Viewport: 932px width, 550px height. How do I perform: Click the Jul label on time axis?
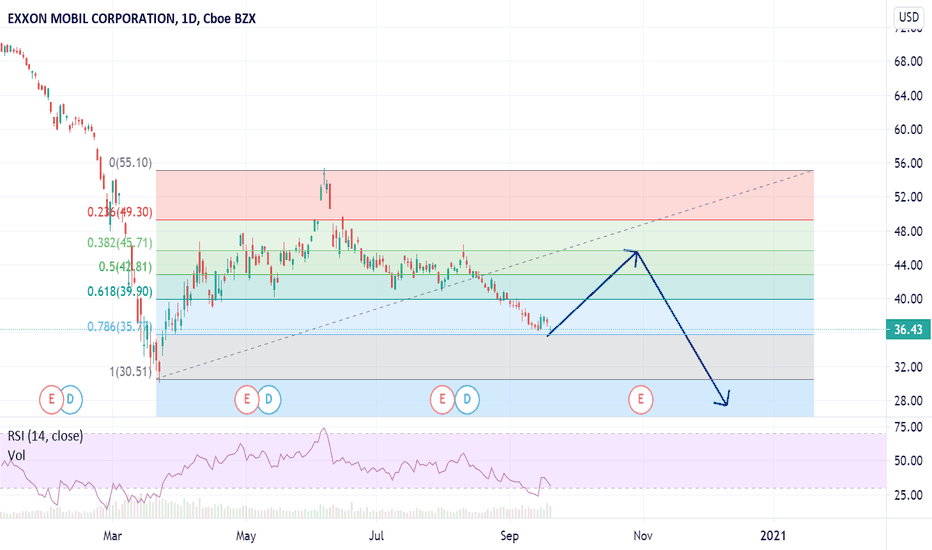376,536
